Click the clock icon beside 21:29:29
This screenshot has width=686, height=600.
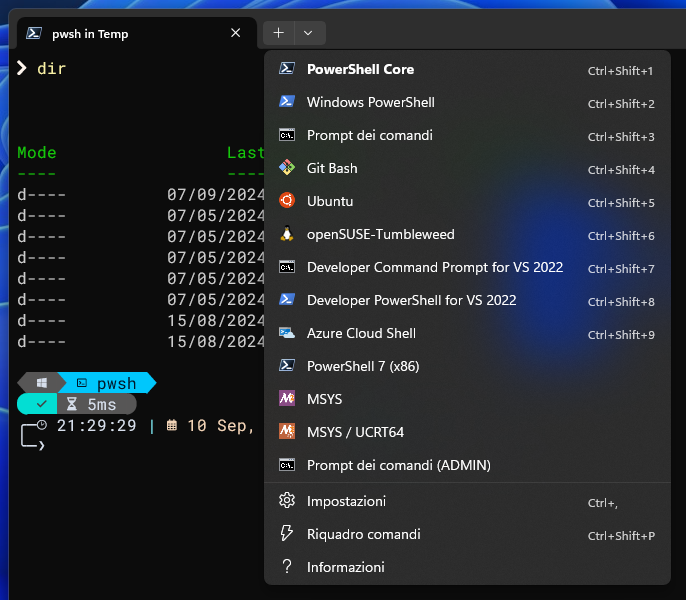tap(42, 425)
